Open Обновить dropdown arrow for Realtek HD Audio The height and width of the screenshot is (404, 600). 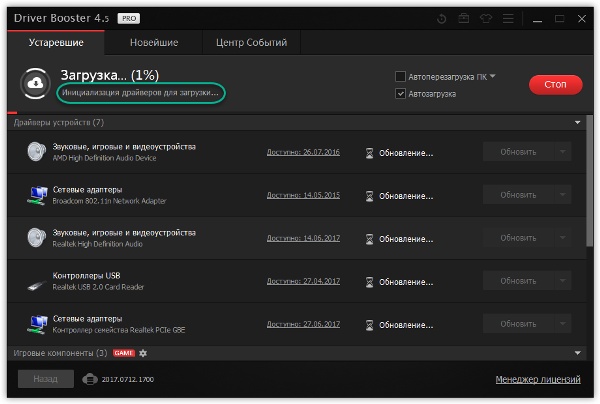[x=563, y=238]
